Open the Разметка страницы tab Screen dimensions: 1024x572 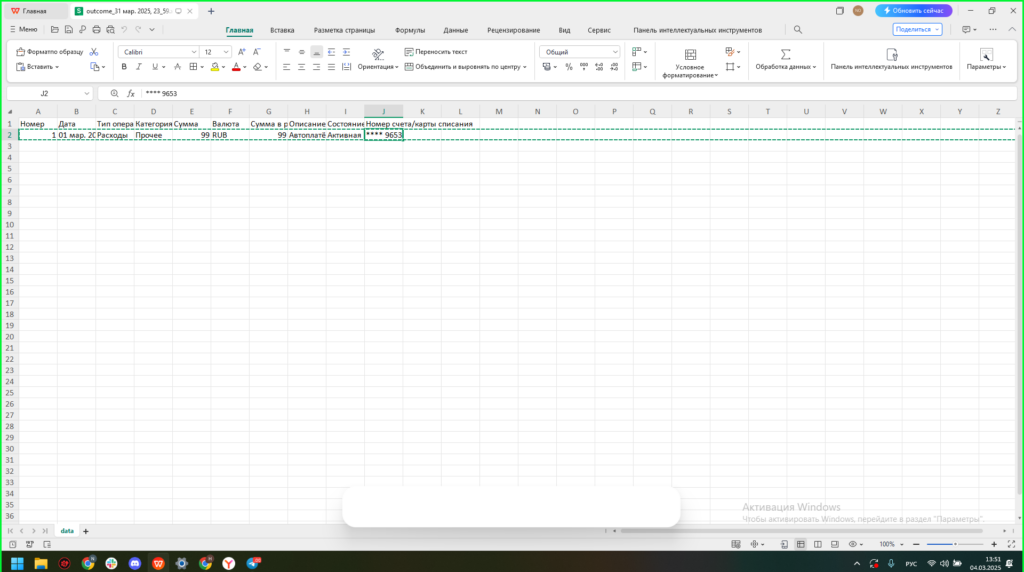click(x=344, y=30)
